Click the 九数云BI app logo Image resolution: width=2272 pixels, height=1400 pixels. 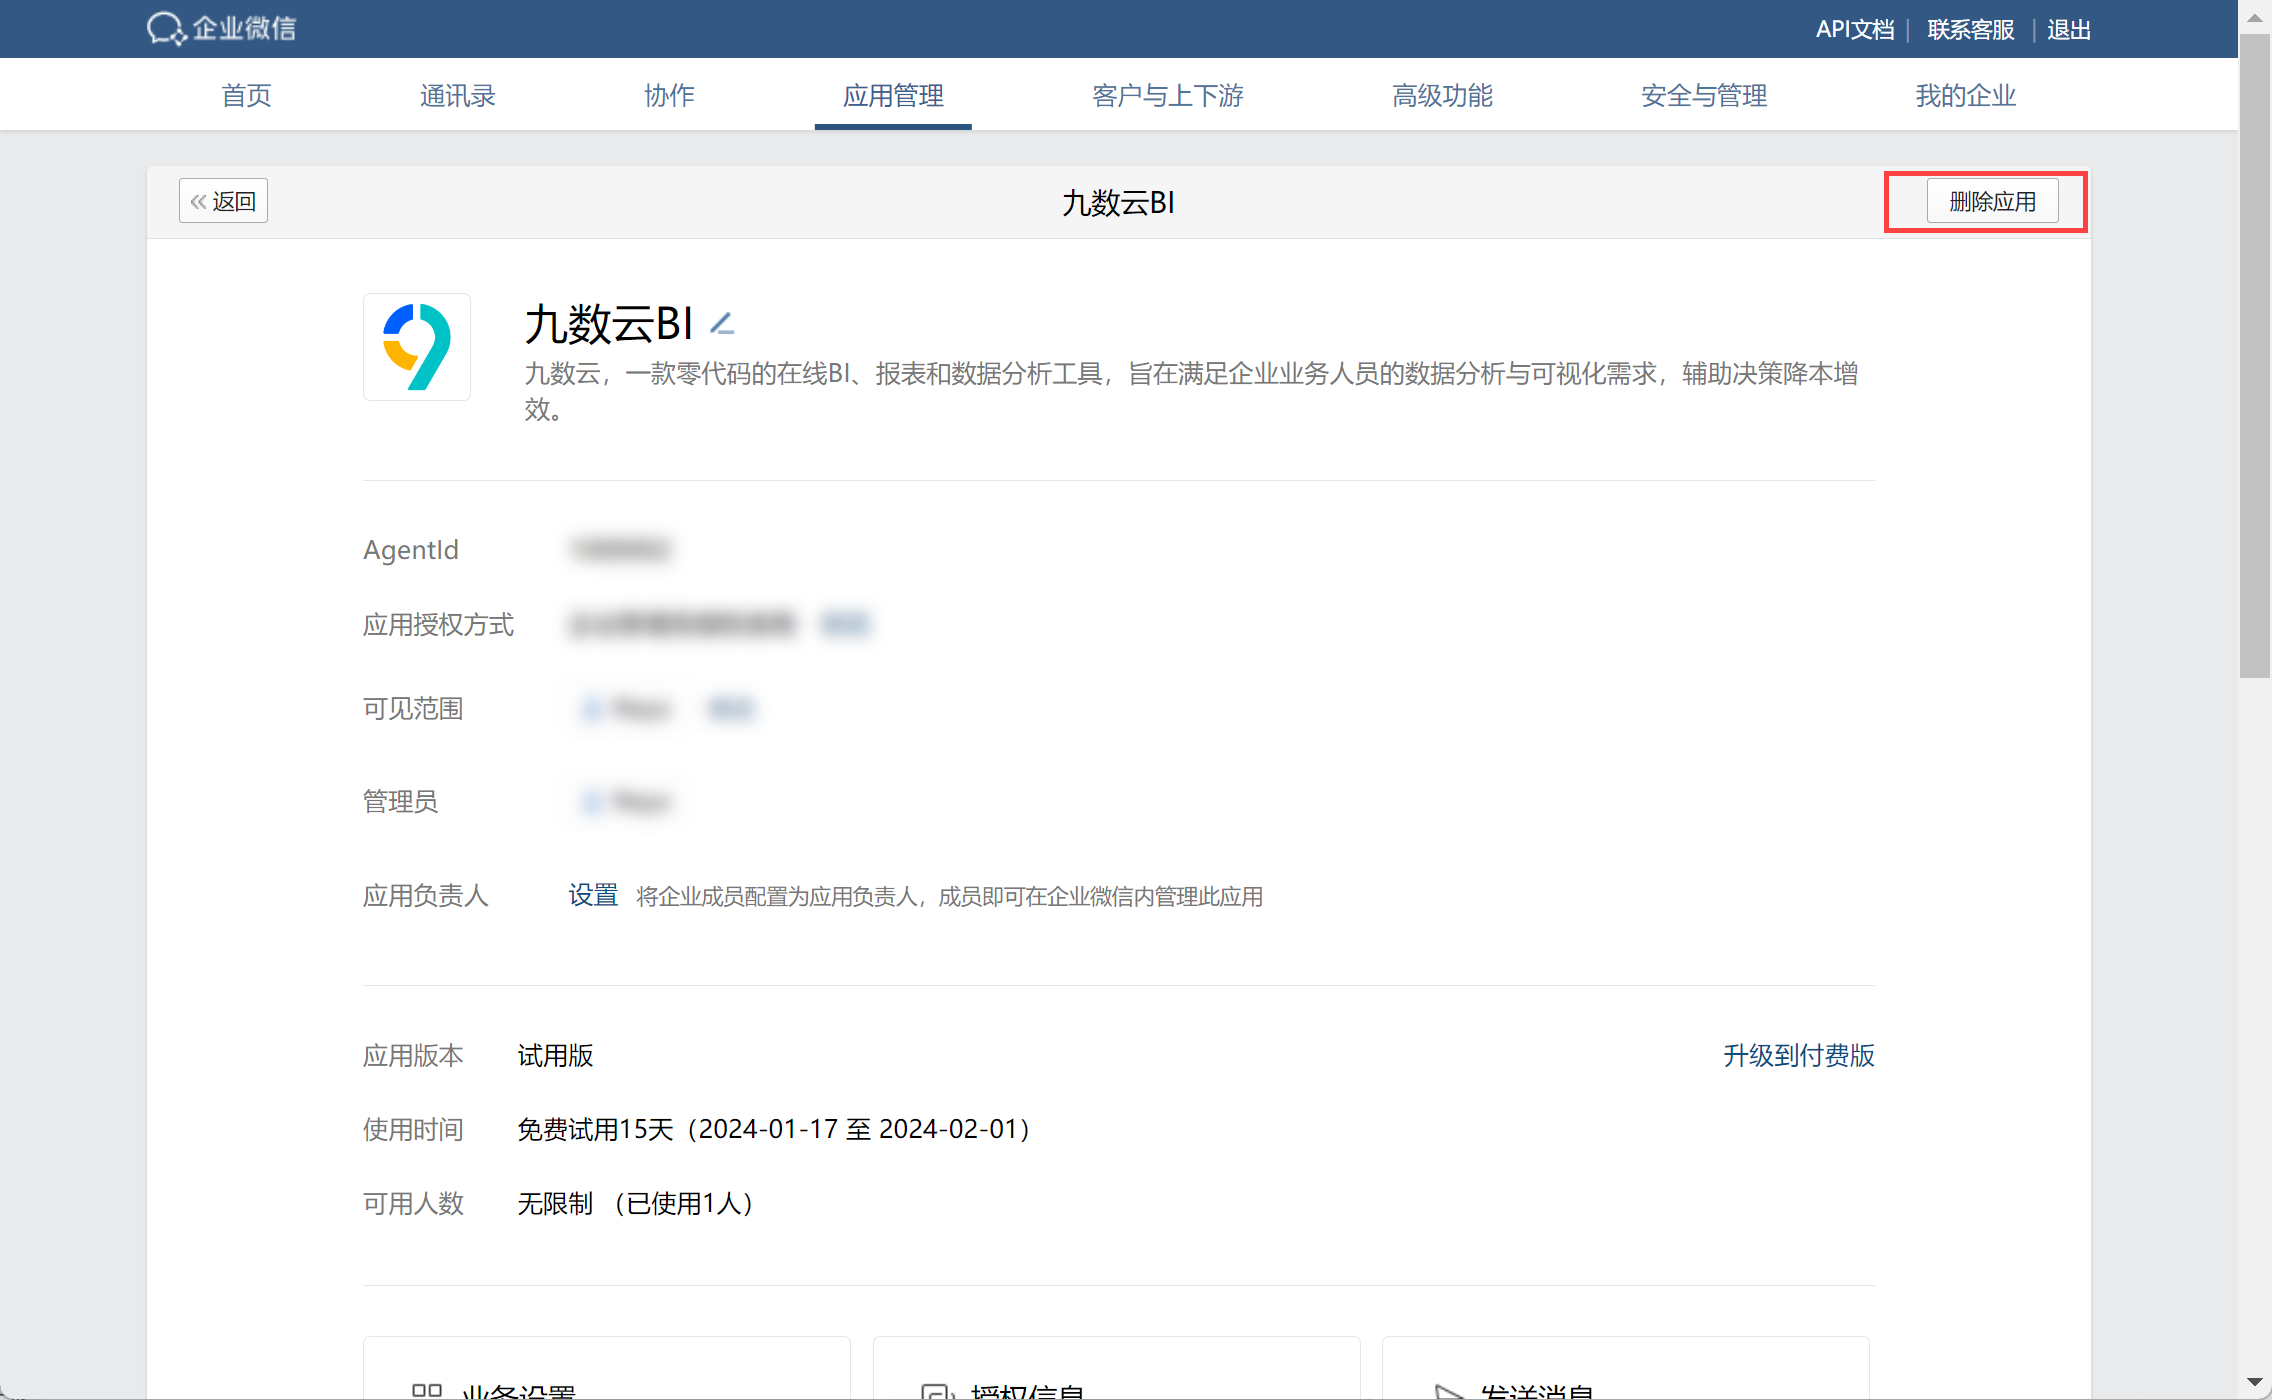click(x=417, y=346)
